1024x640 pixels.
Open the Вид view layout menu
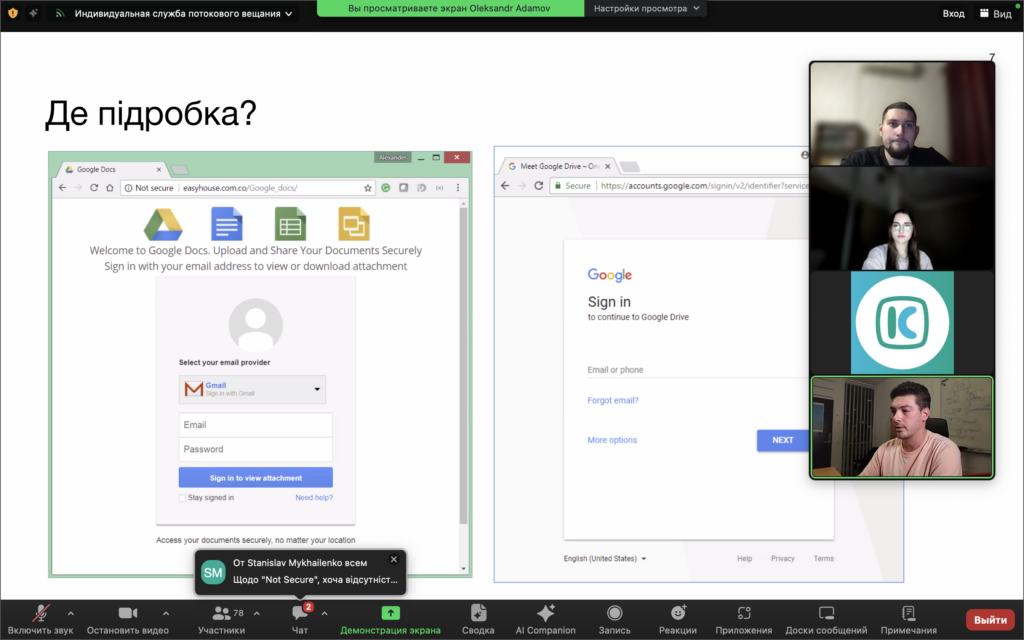click(x=995, y=13)
